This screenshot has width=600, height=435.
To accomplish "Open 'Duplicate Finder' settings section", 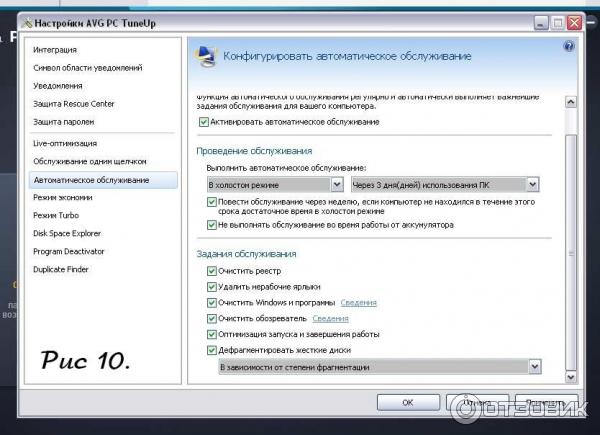I will coord(62,269).
